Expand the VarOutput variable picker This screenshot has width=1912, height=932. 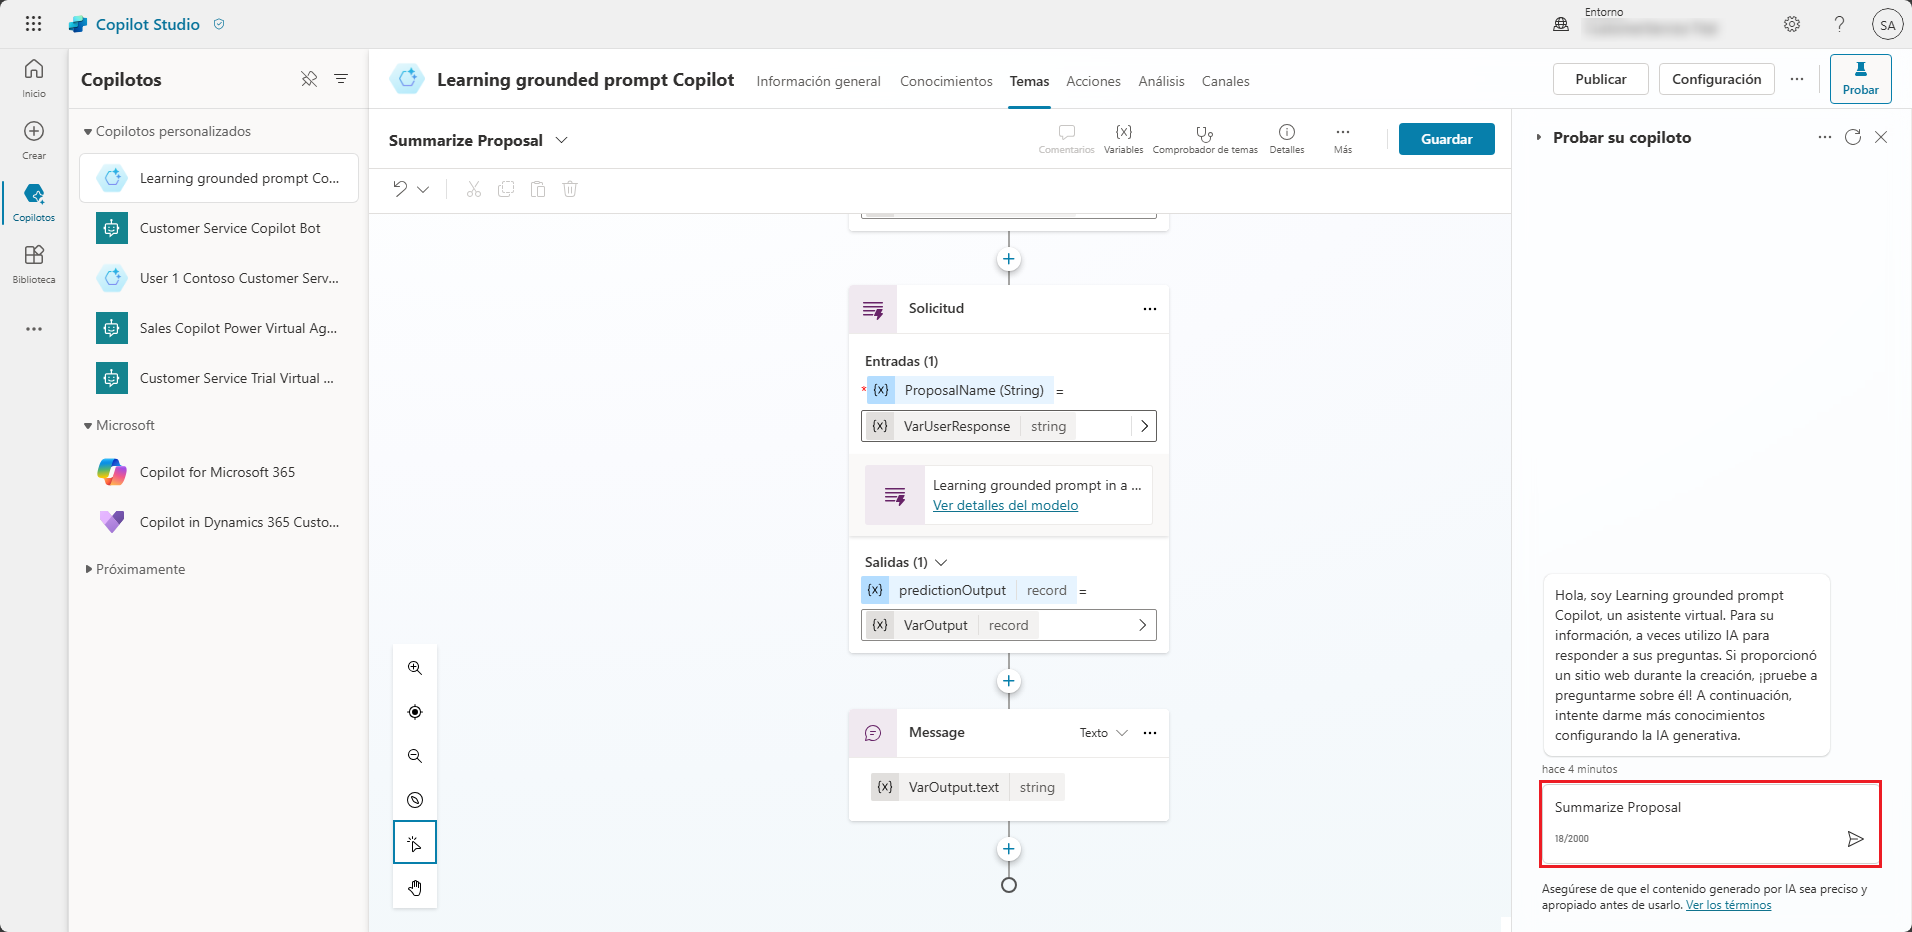pos(1143,625)
